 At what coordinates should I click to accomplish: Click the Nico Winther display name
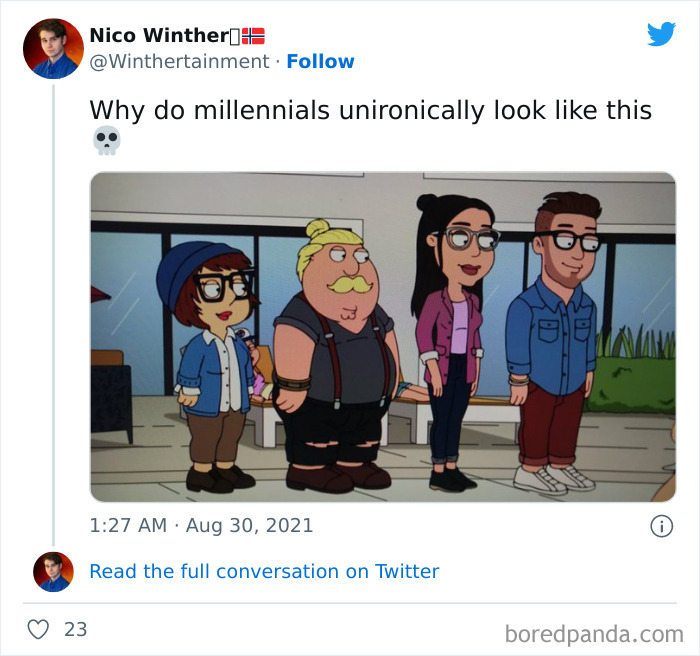point(158,35)
